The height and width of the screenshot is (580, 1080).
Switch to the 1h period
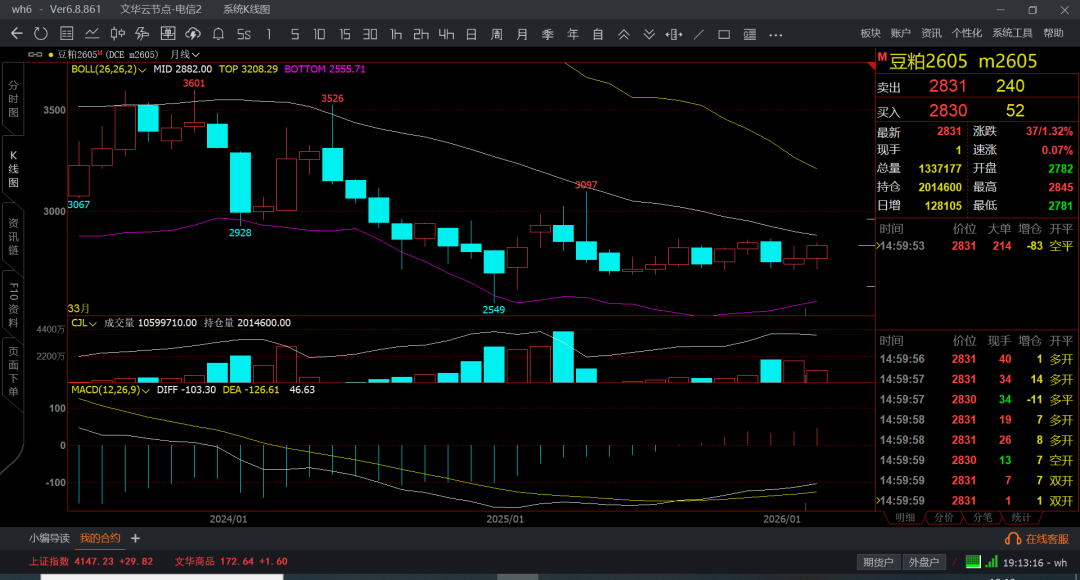pos(396,34)
